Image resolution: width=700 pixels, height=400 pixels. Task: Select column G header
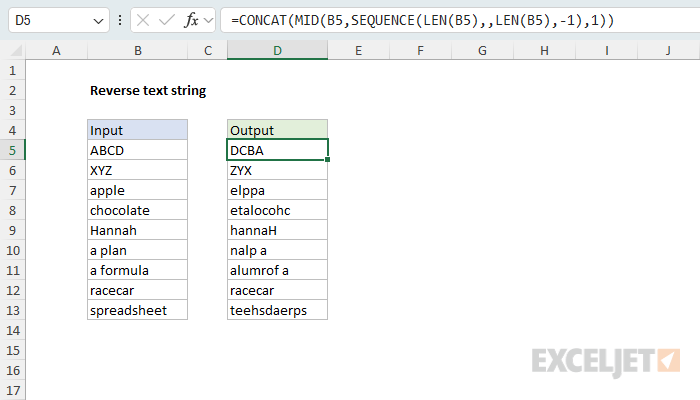(x=483, y=50)
